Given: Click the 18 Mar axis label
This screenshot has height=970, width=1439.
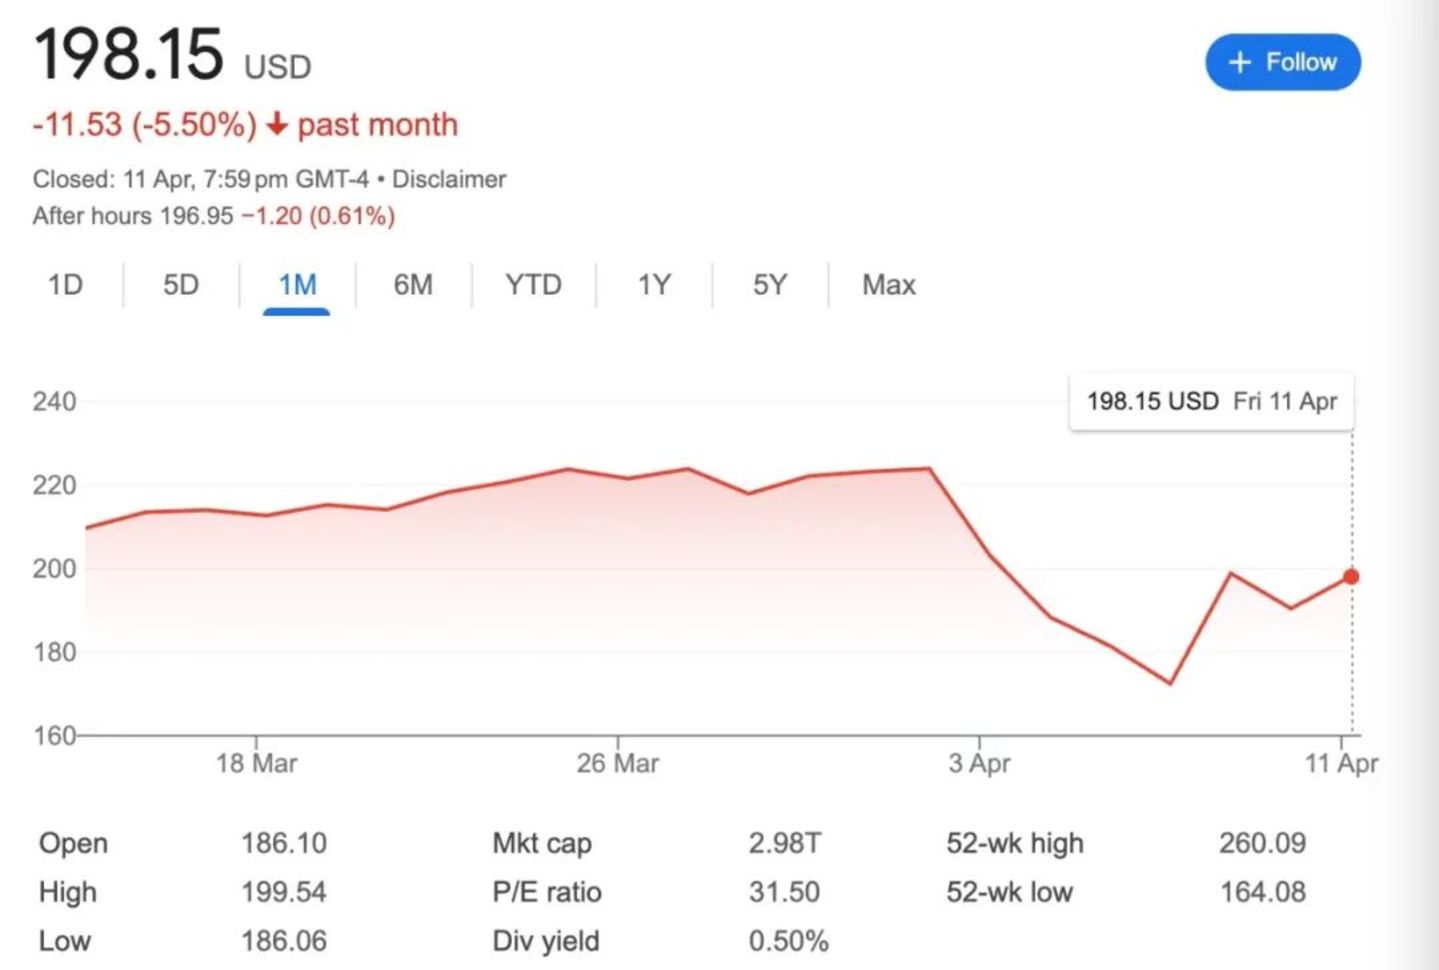Looking at the screenshot, I should coord(256,764).
